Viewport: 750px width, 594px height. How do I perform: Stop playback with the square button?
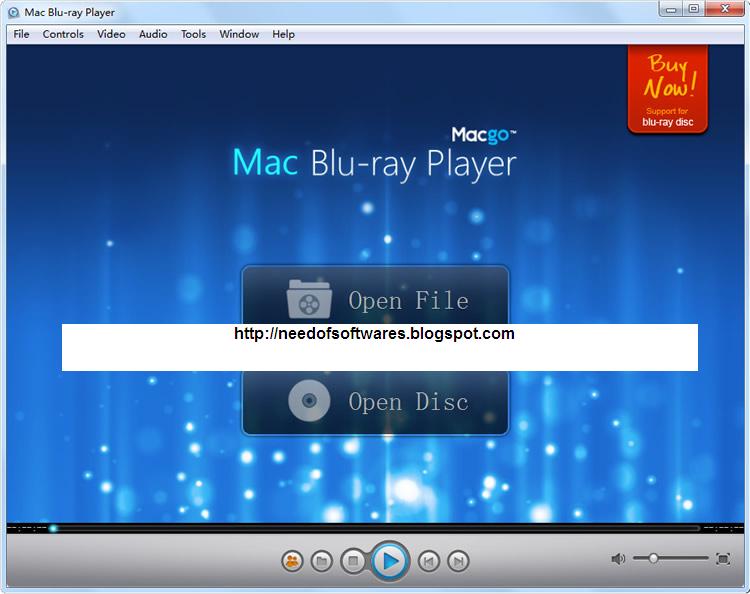pos(353,561)
